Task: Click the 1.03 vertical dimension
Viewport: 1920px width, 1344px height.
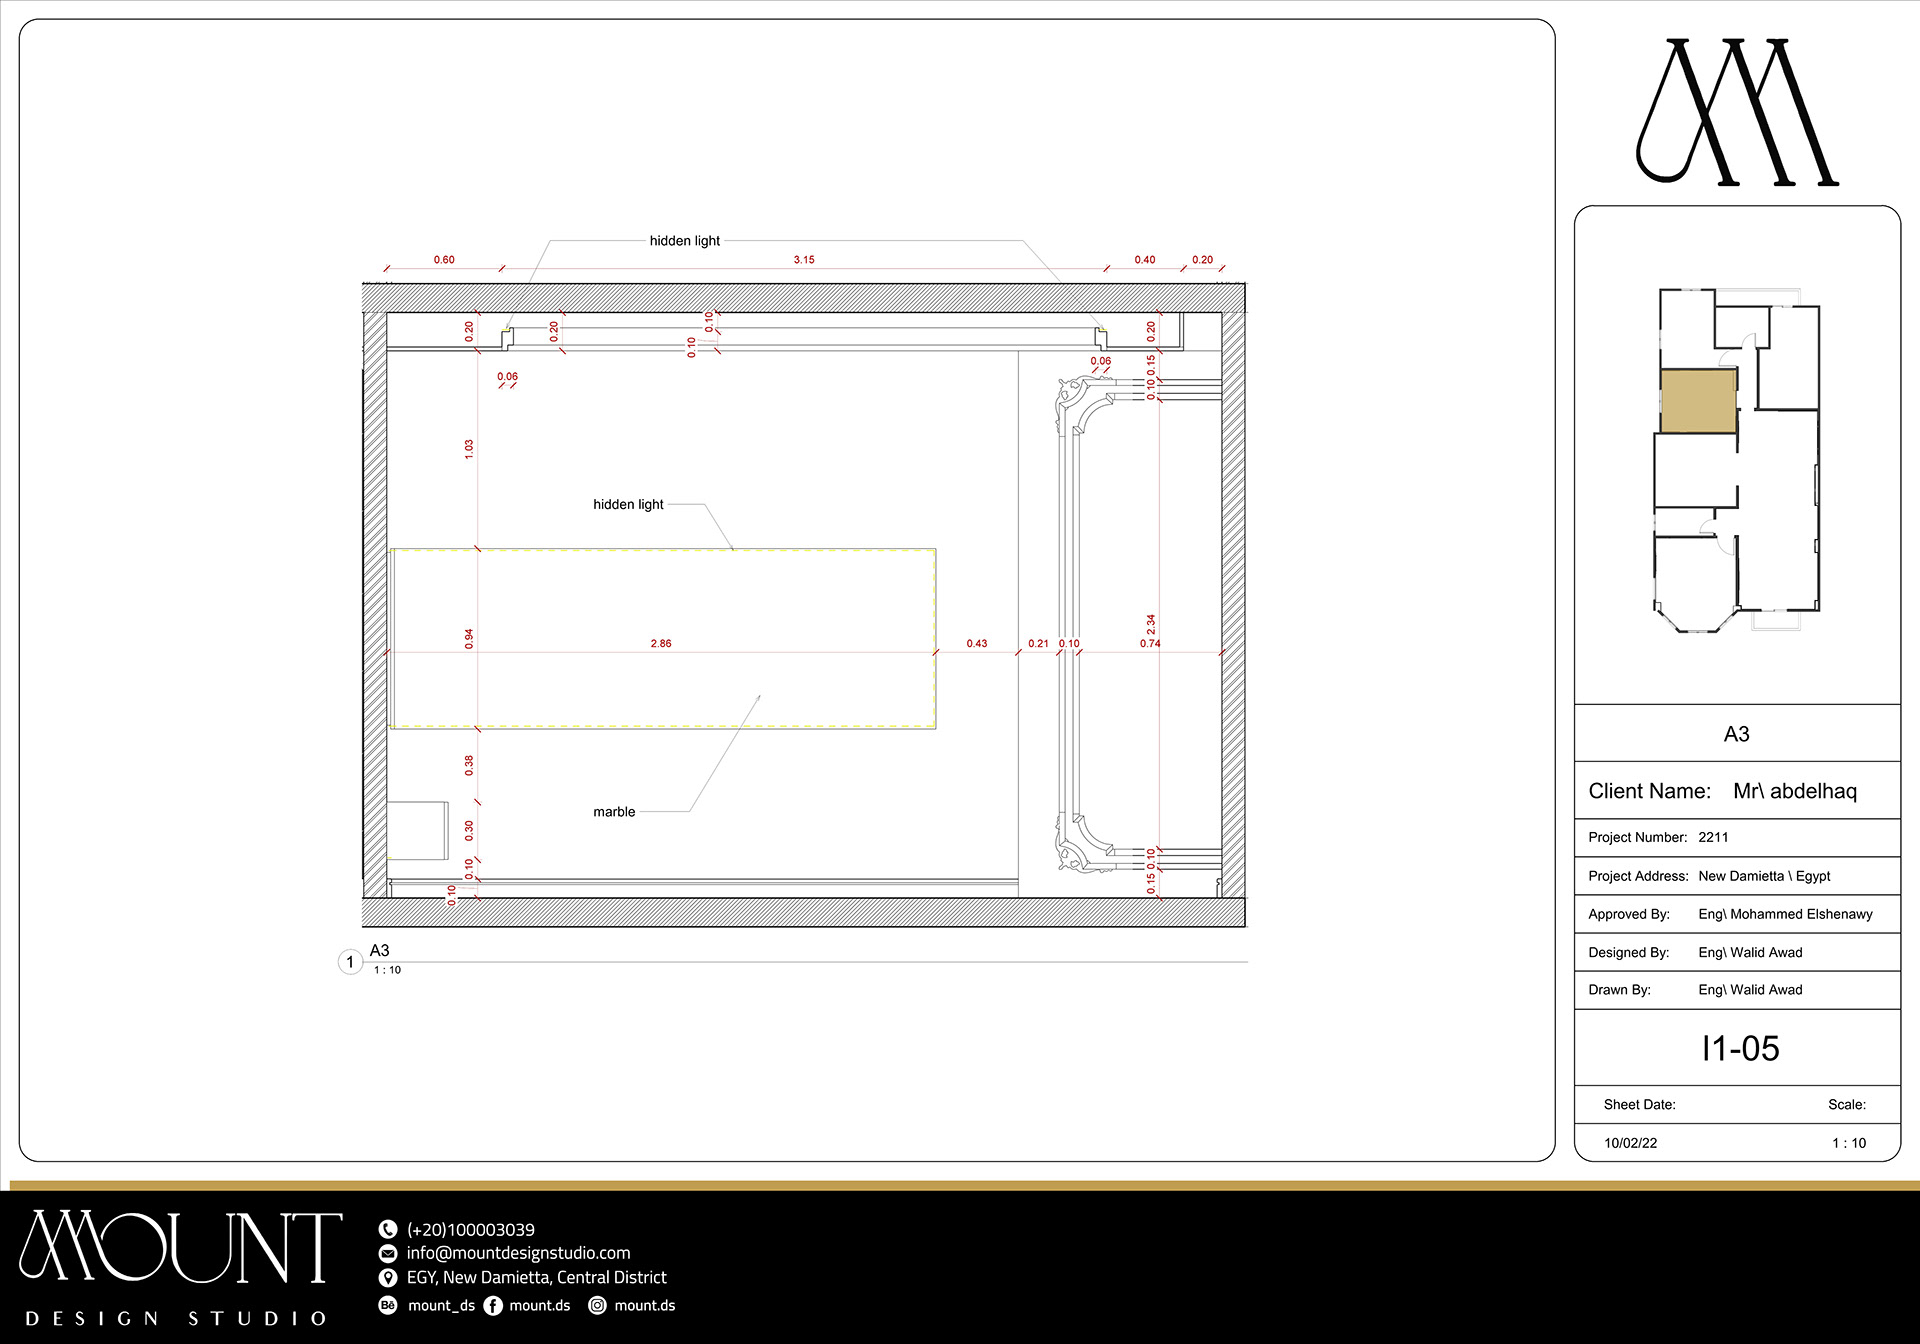Action: coord(469,449)
